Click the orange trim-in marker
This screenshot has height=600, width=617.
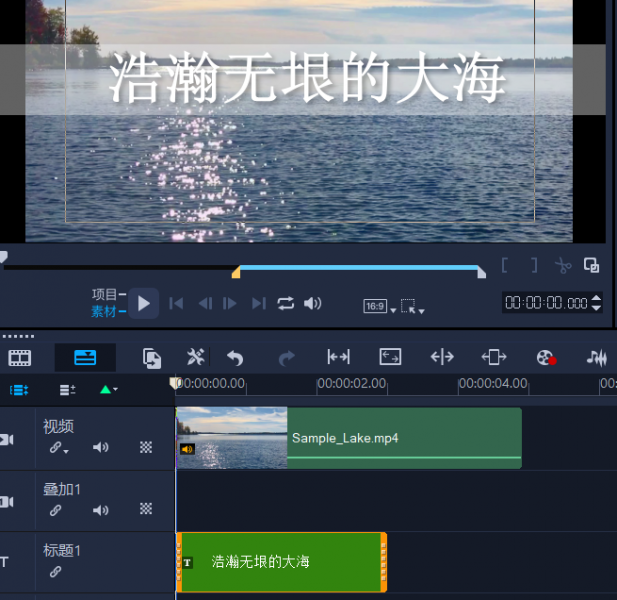coord(236,272)
